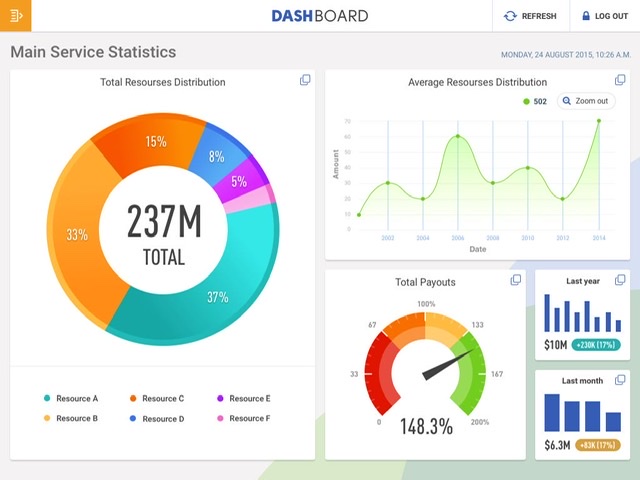This screenshot has height=480, width=640.
Task: Click the Zoom out button
Action: point(586,101)
